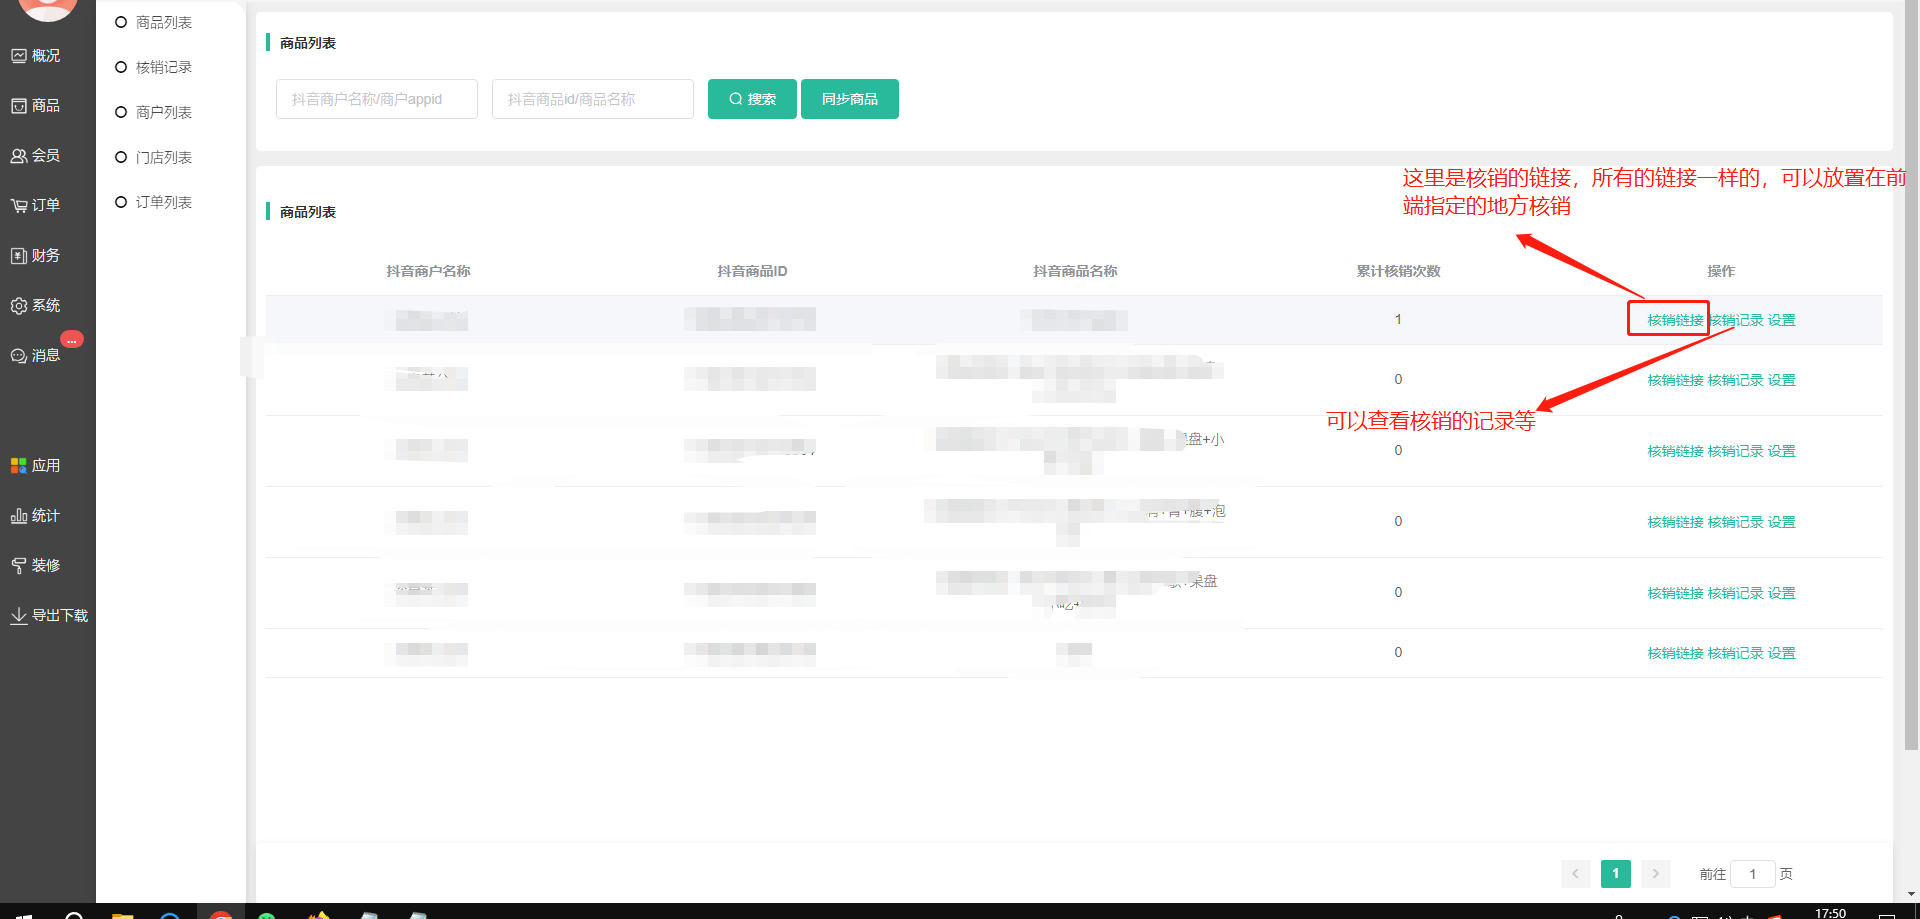Select the 门店列表 submenu radio item
Screen dimensions: 1920x919
pos(121,157)
